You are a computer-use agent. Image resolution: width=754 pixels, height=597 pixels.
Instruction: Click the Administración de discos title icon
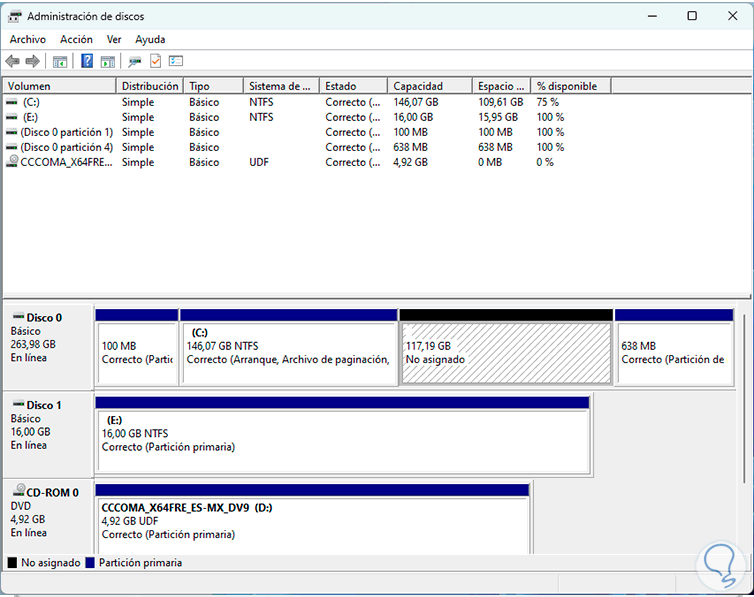[14, 16]
